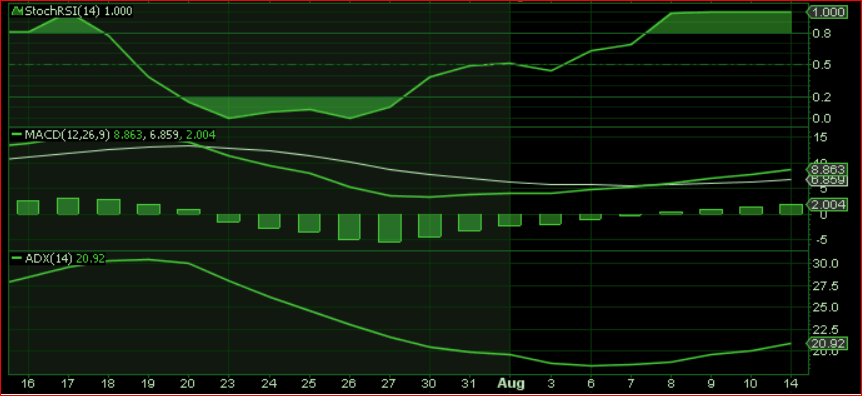This screenshot has width=862, height=396.
Task: Click the 0.5 level on StochRSI scale
Action: tap(822, 65)
